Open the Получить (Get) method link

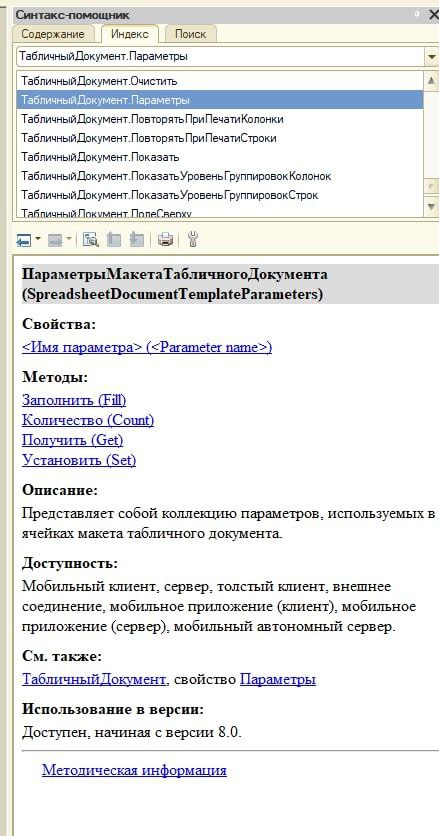(73, 440)
